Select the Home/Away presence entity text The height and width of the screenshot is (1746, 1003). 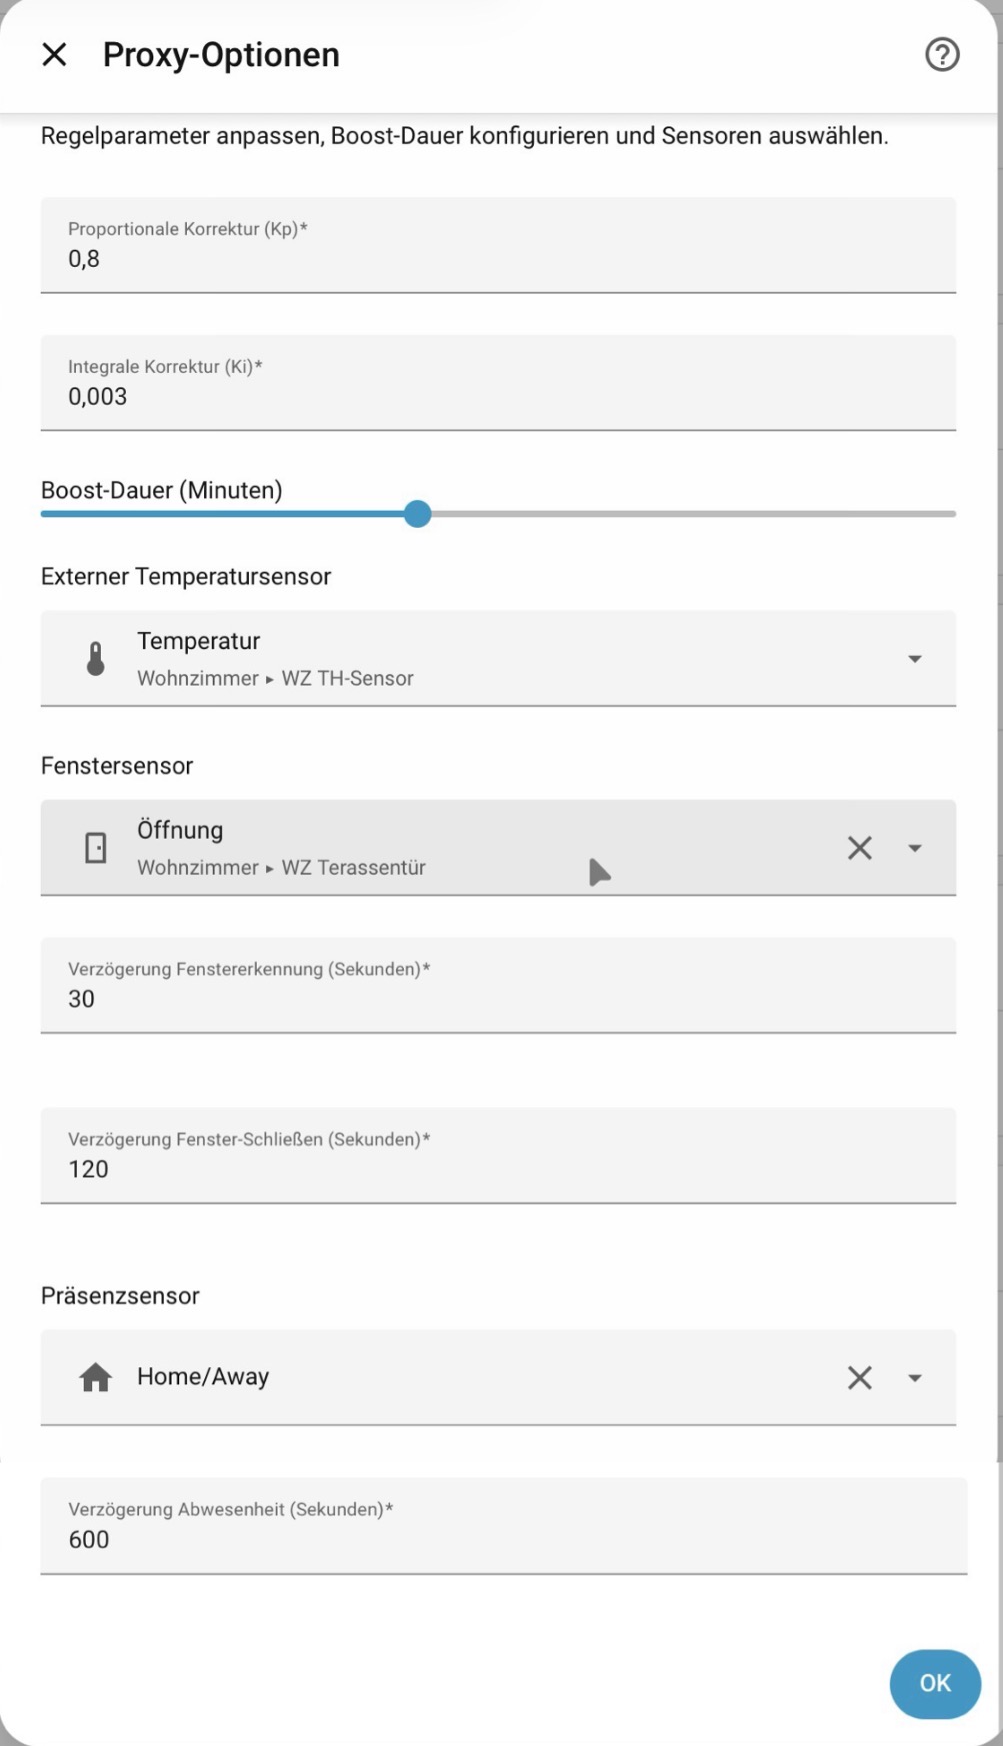(203, 1377)
